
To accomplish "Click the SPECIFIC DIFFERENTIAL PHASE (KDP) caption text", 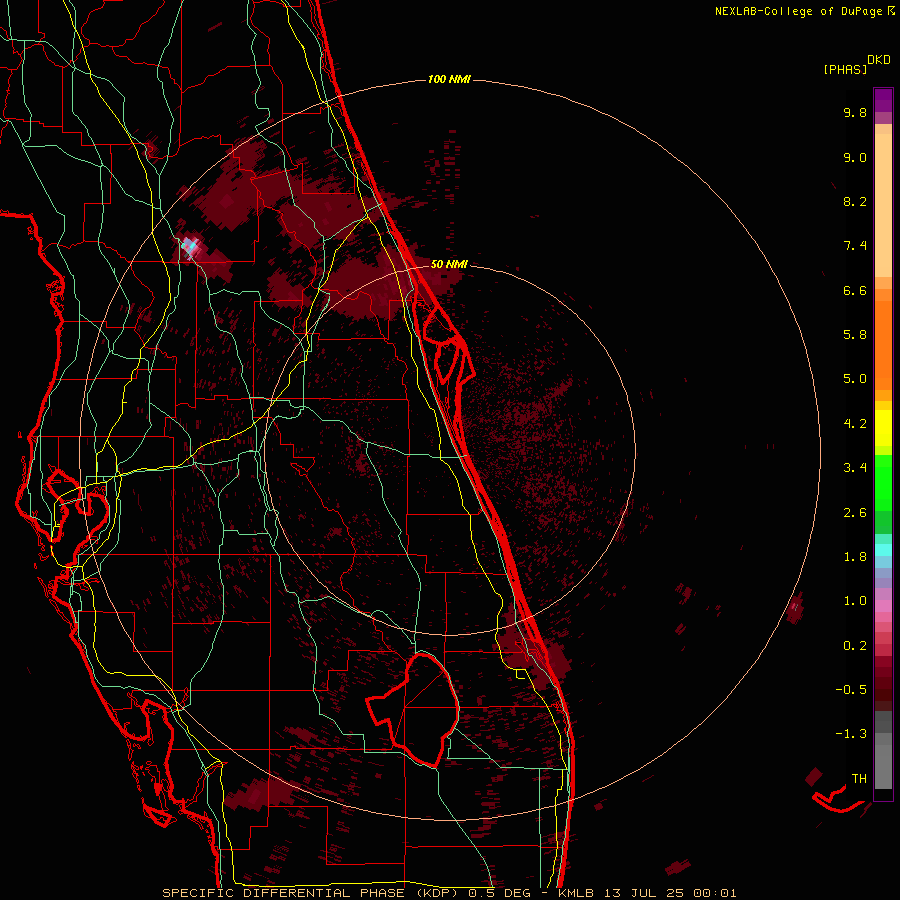I will click(311, 893).
